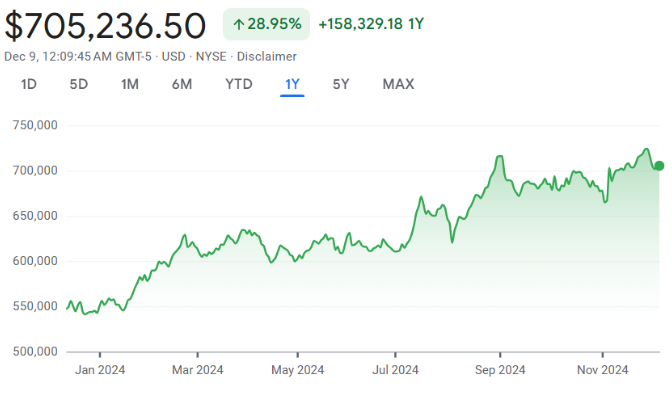Switch to the 1M range tab
Image resolution: width=672 pixels, height=400 pixels.
coord(130,84)
